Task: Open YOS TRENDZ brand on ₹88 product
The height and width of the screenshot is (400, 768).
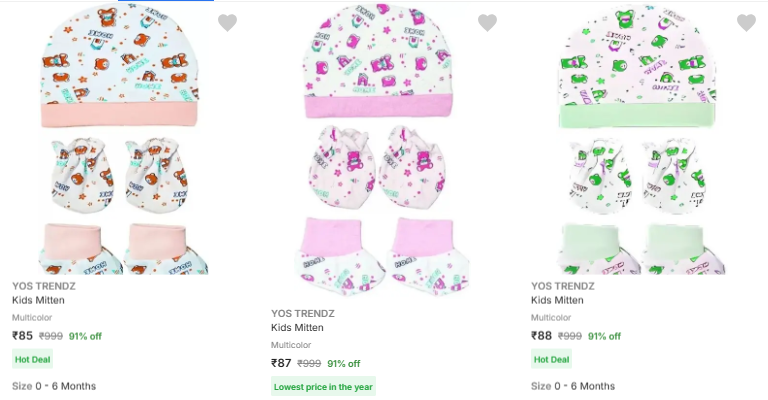Action: [562, 285]
